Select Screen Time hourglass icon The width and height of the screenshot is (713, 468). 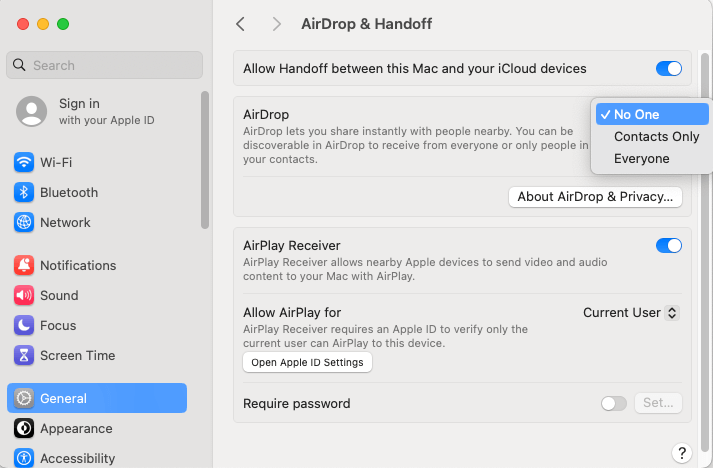tap(24, 355)
